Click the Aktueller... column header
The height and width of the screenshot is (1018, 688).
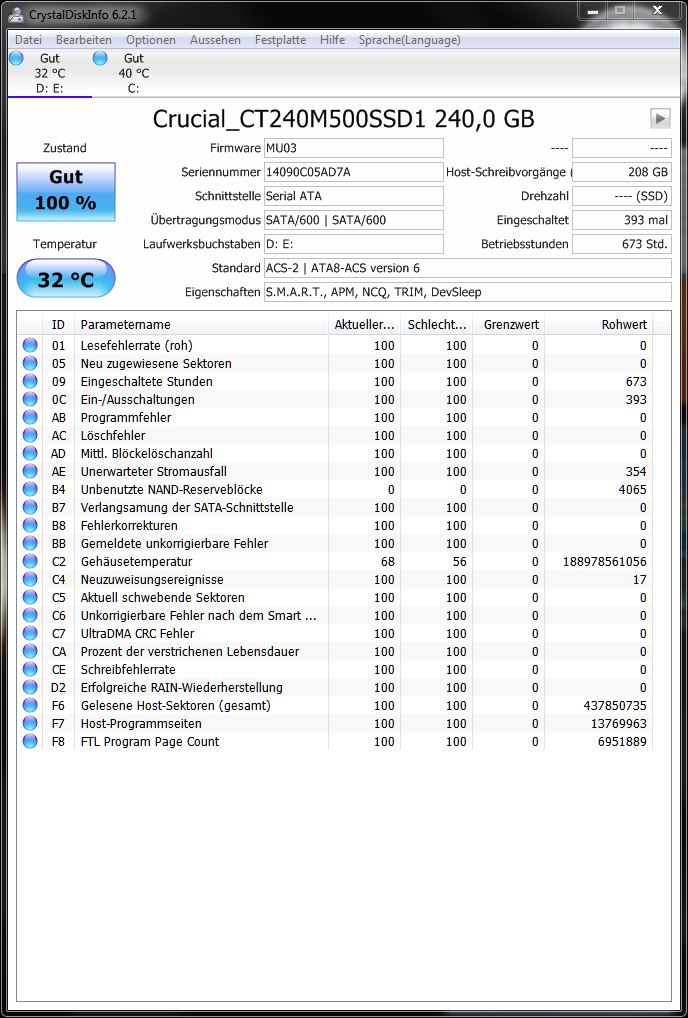coord(364,325)
